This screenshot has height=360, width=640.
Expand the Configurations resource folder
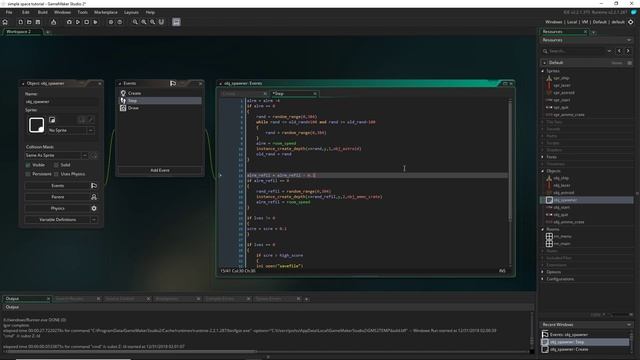pyautogui.click(x=543, y=279)
